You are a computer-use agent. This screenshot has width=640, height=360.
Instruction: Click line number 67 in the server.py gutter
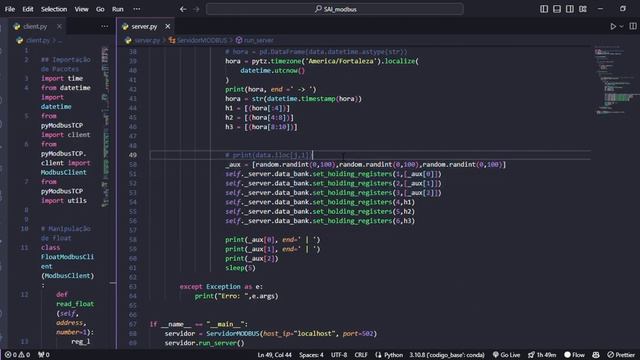(132, 324)
